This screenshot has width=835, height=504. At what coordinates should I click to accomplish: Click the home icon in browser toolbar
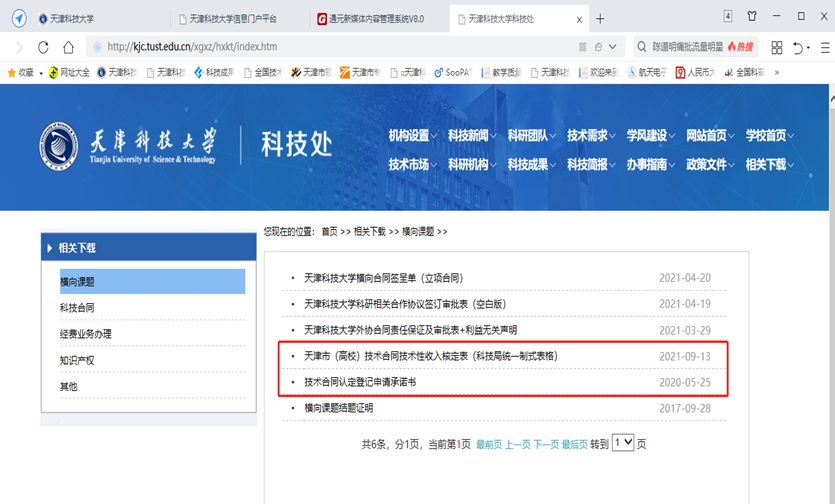tap(68, 47)
